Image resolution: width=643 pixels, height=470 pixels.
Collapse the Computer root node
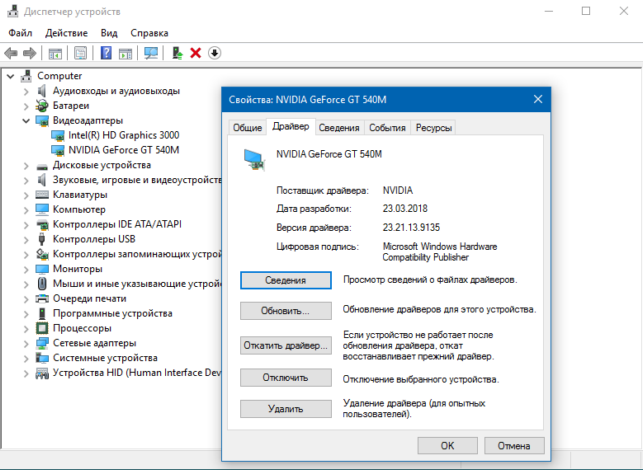pyautogui.click(x=11, y=76)
